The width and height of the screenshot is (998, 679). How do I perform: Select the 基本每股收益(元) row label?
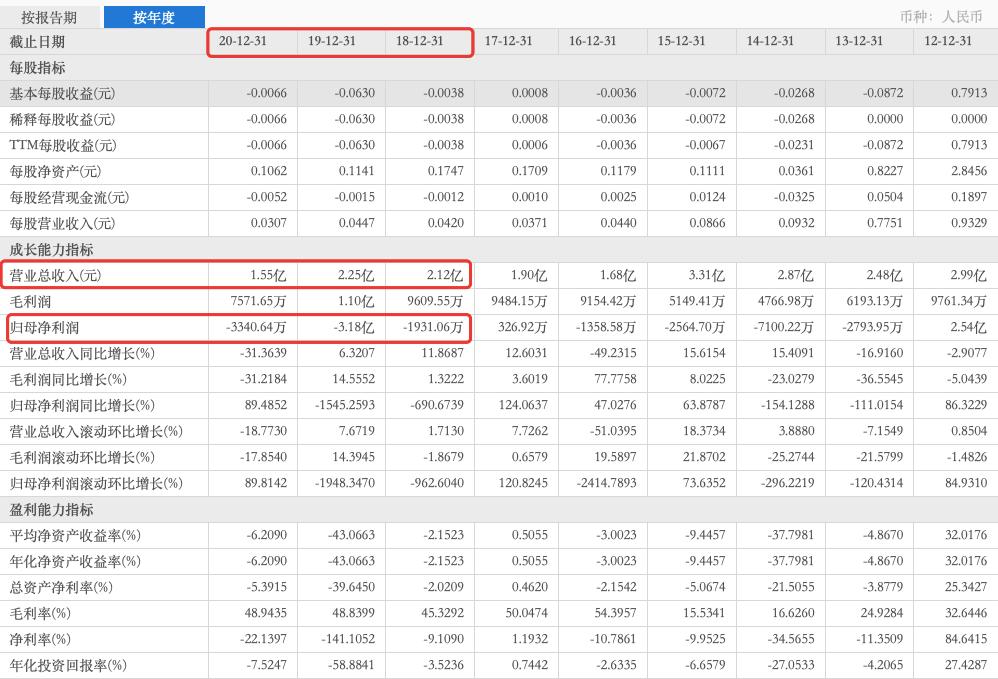tap(62, 93)
